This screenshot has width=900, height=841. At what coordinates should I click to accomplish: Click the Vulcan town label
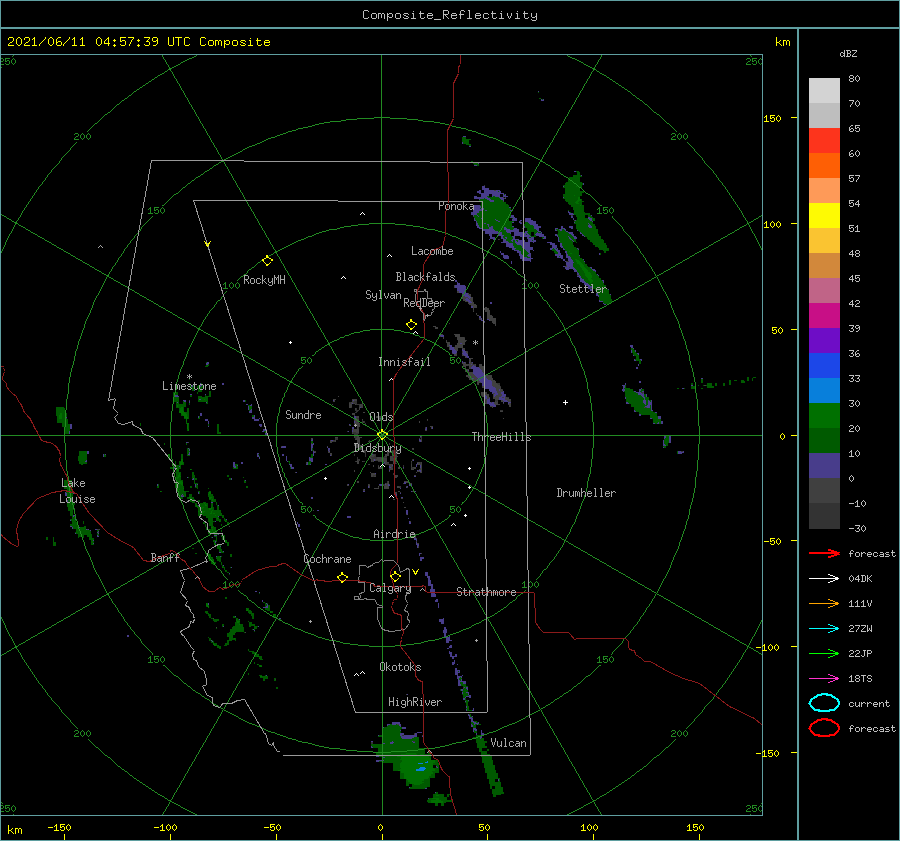[x=508, y=743]
